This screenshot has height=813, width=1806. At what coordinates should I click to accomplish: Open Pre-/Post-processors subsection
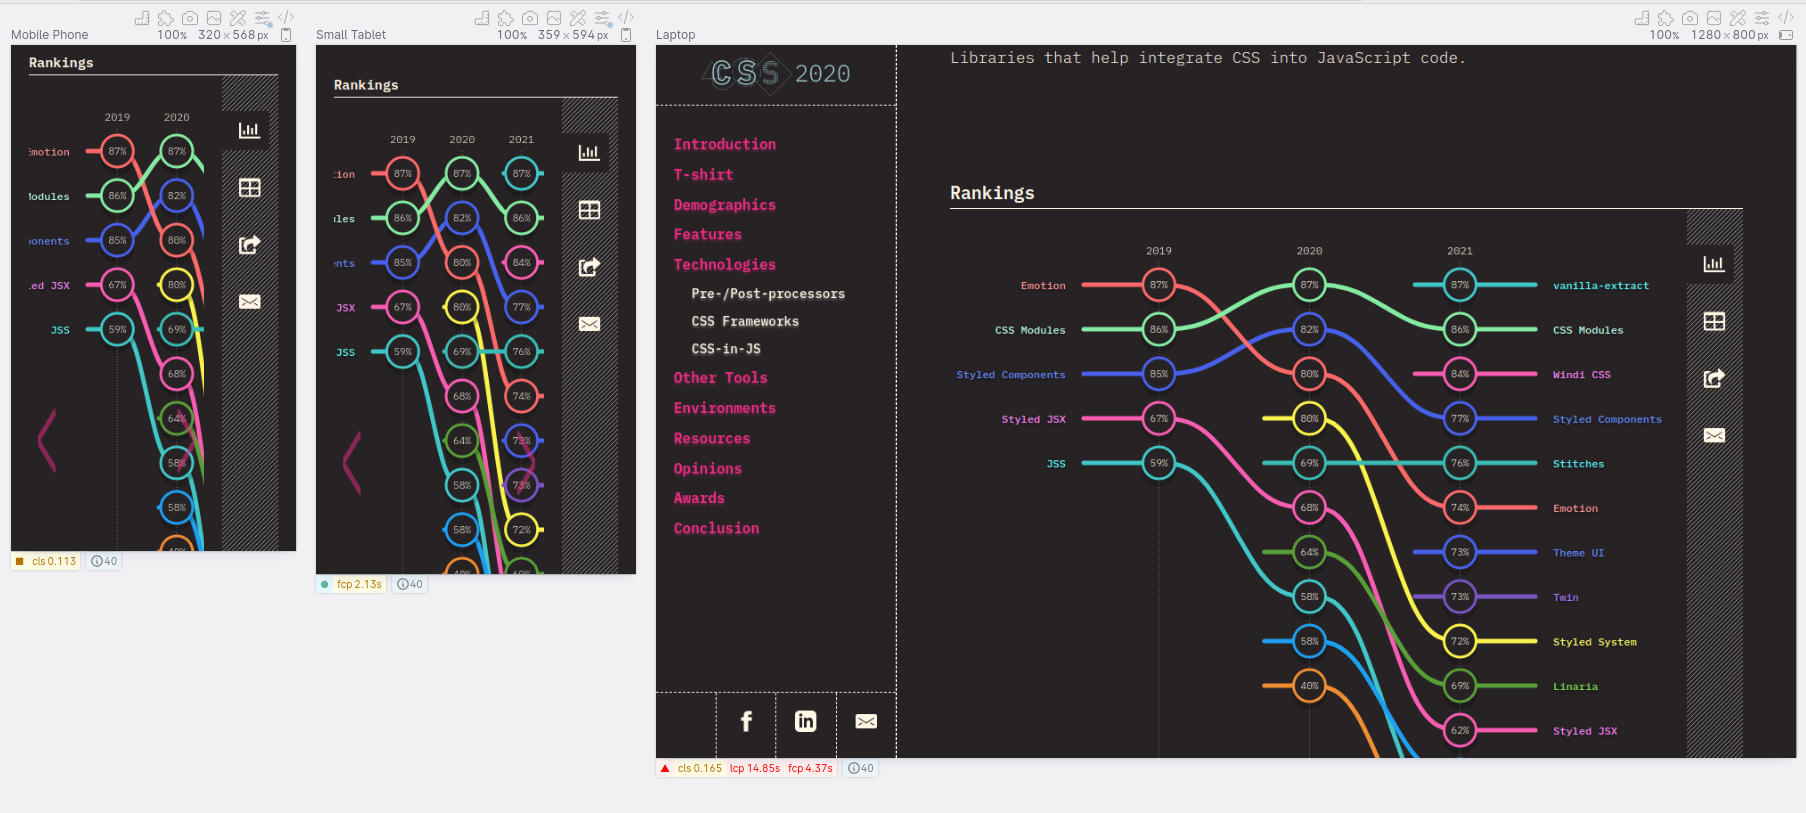768,293
